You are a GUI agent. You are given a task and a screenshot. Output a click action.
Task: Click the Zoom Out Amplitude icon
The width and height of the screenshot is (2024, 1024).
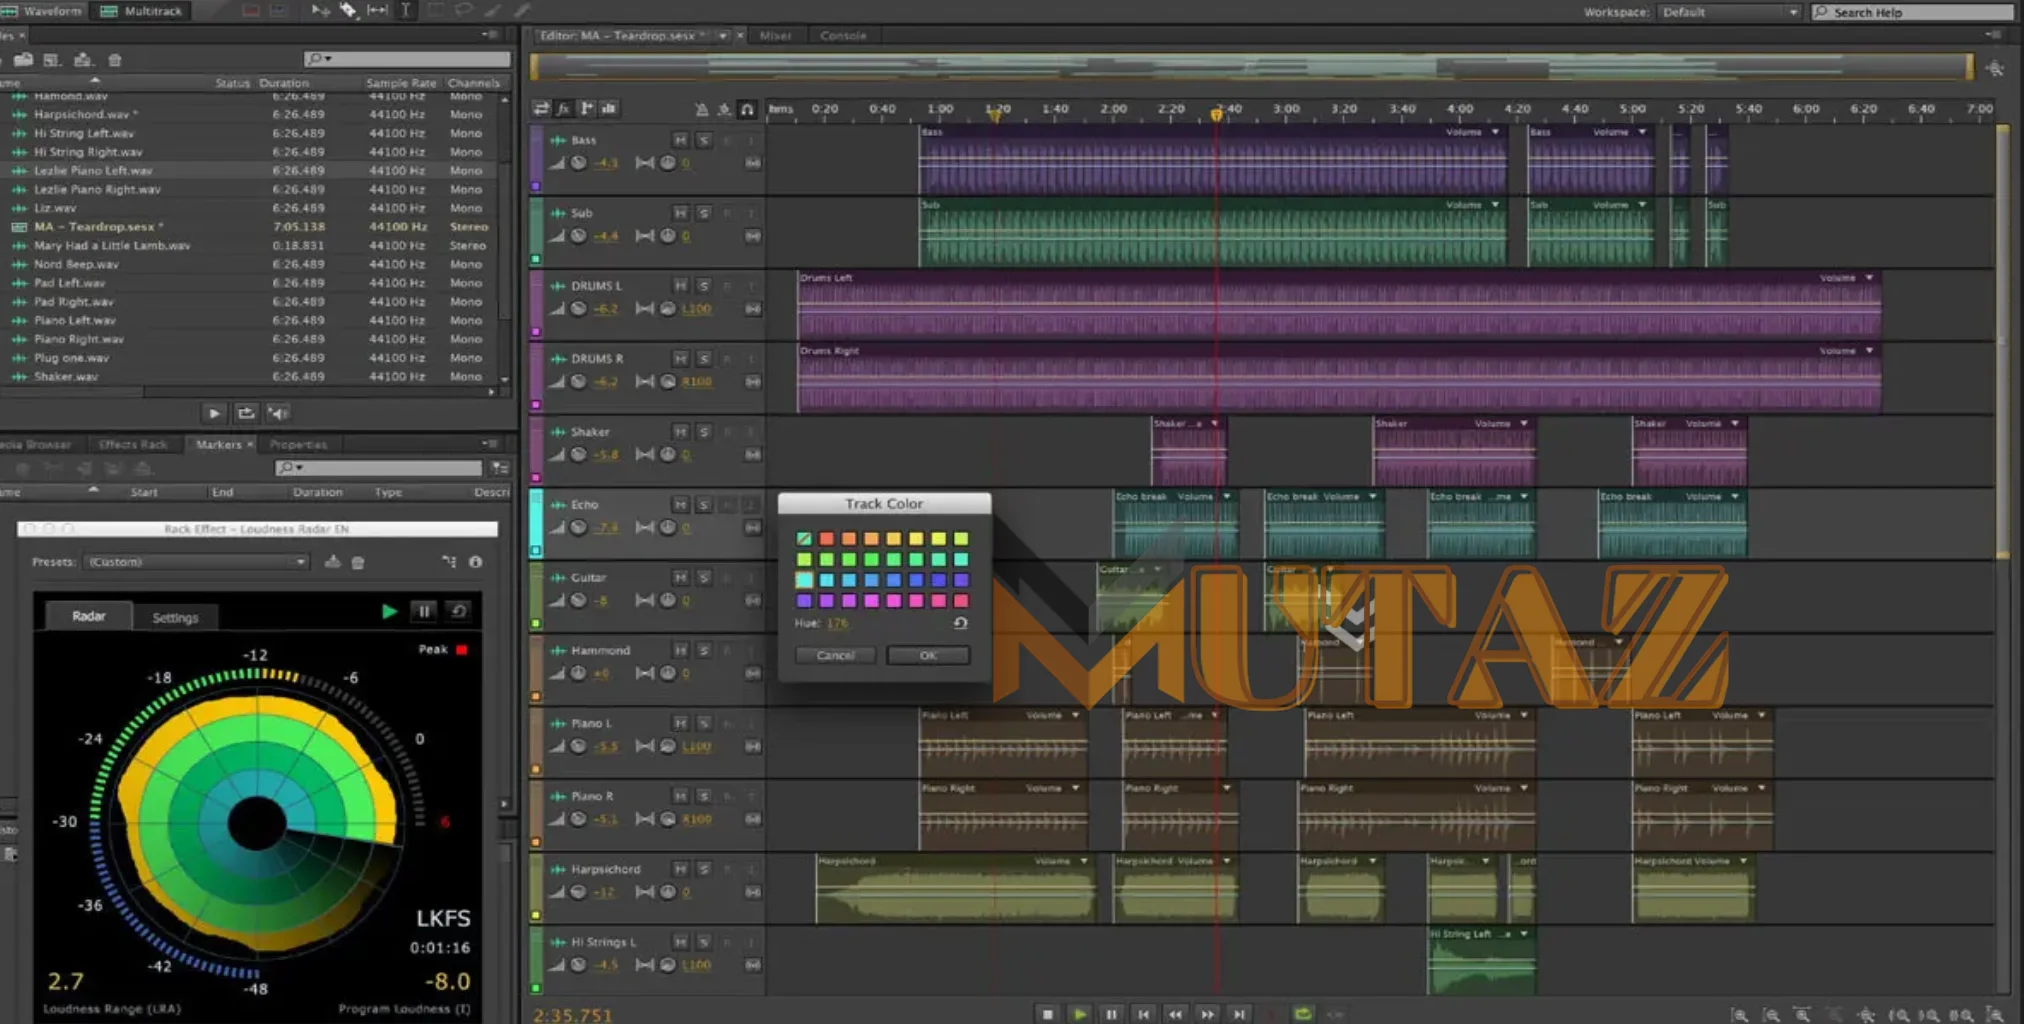coord(1771,1015)
